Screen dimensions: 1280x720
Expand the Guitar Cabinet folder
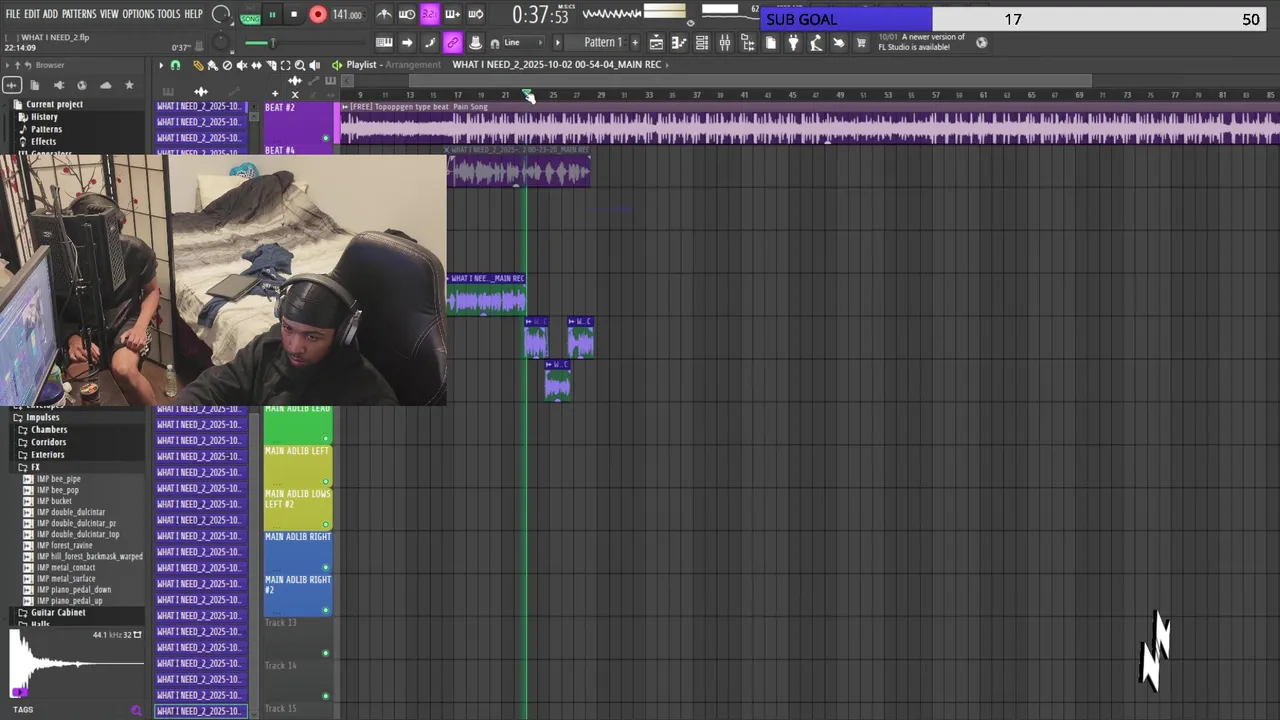57,612
